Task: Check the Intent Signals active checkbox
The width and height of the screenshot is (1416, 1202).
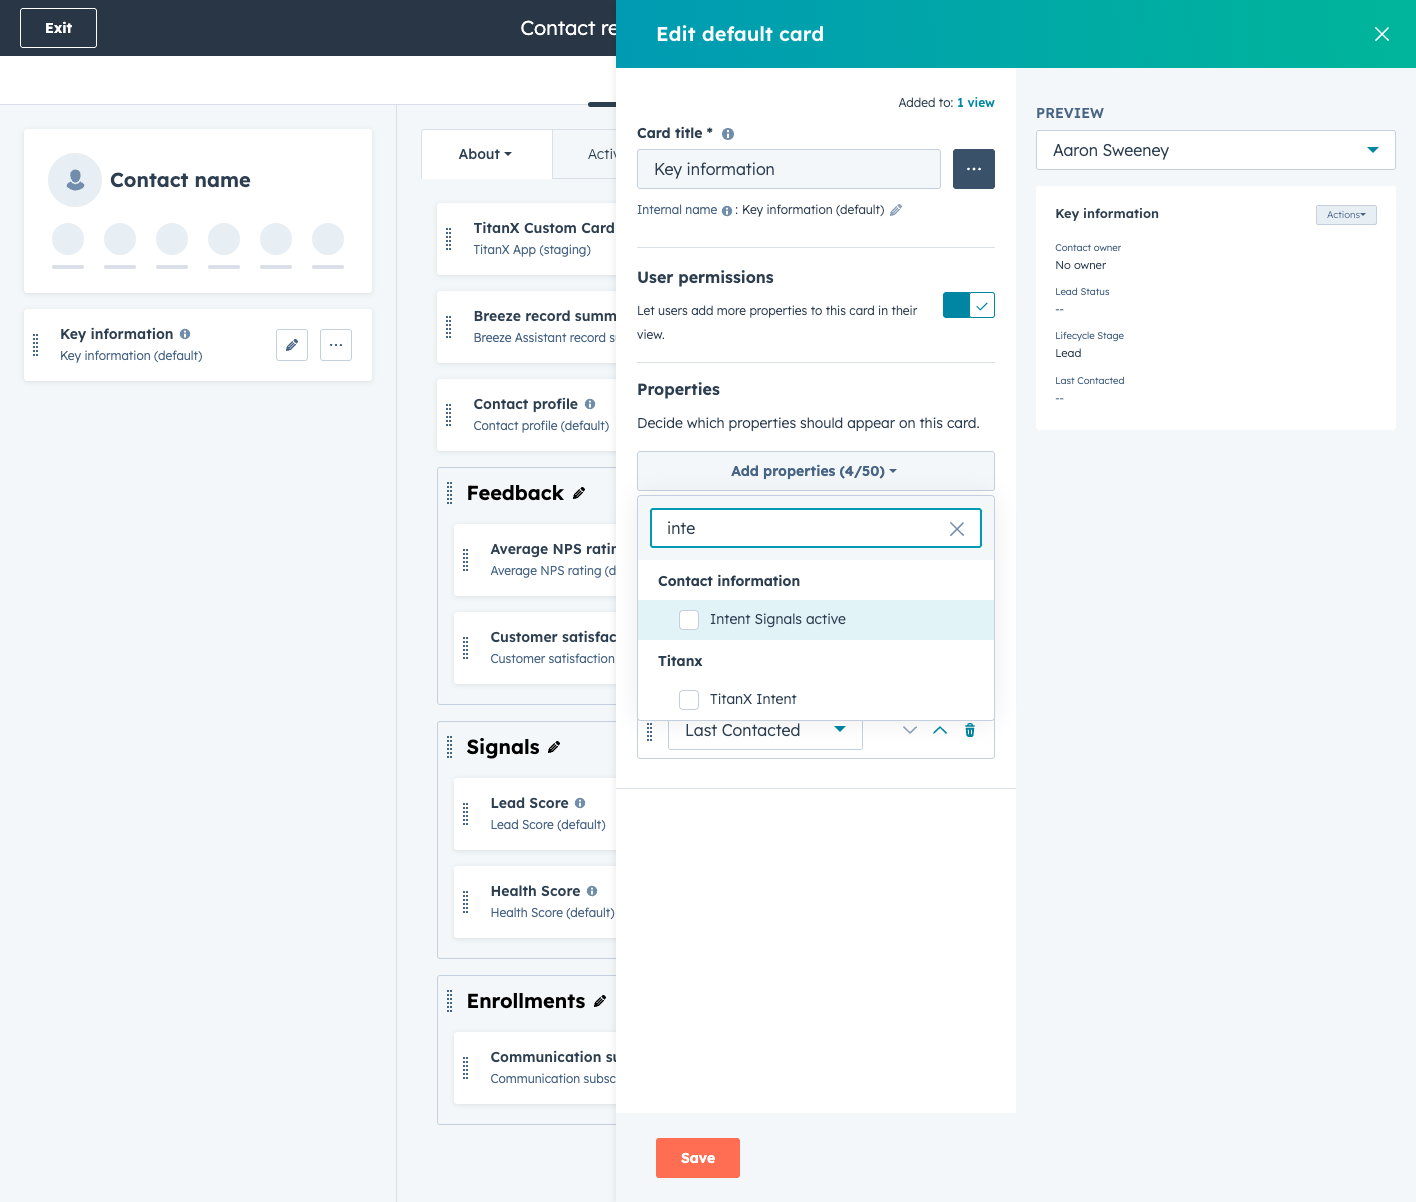Action: click(x=689, y=620)
